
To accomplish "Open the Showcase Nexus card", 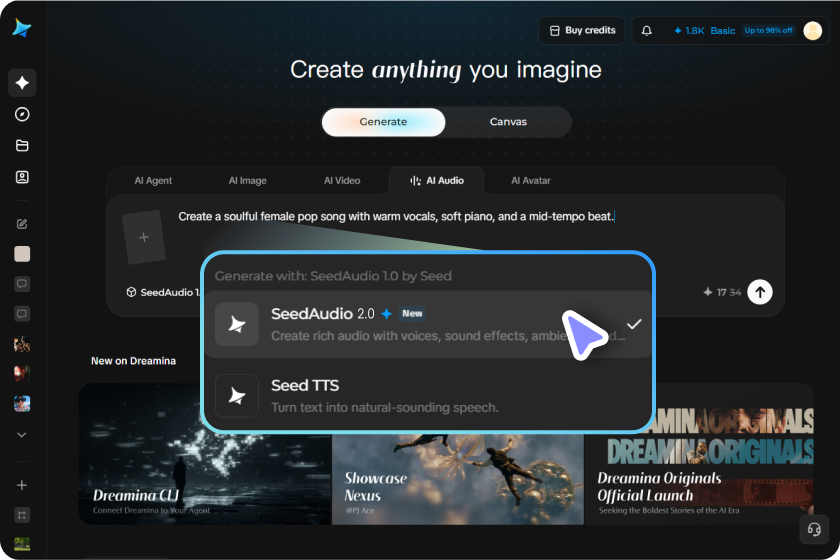I will (x=458, y=479).
